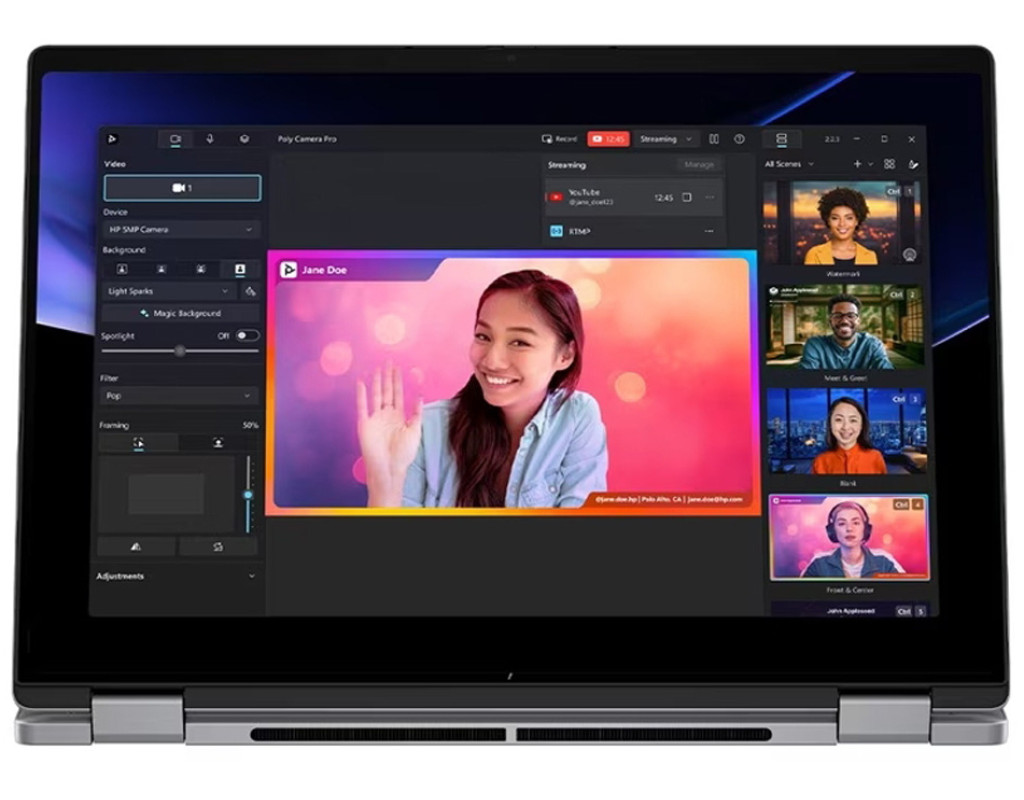Toggle the Spotlight switch on
Viewport: 1024px width, 800px height.
(247, 336)
